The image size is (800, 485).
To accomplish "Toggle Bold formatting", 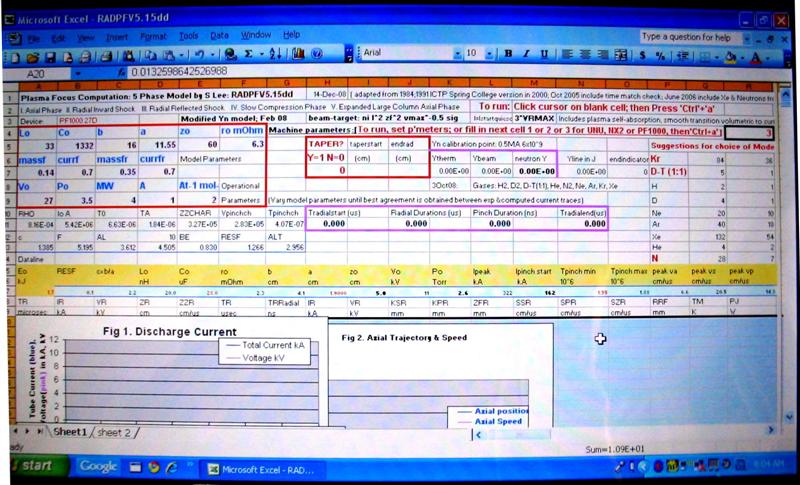I will coord(509,53).
